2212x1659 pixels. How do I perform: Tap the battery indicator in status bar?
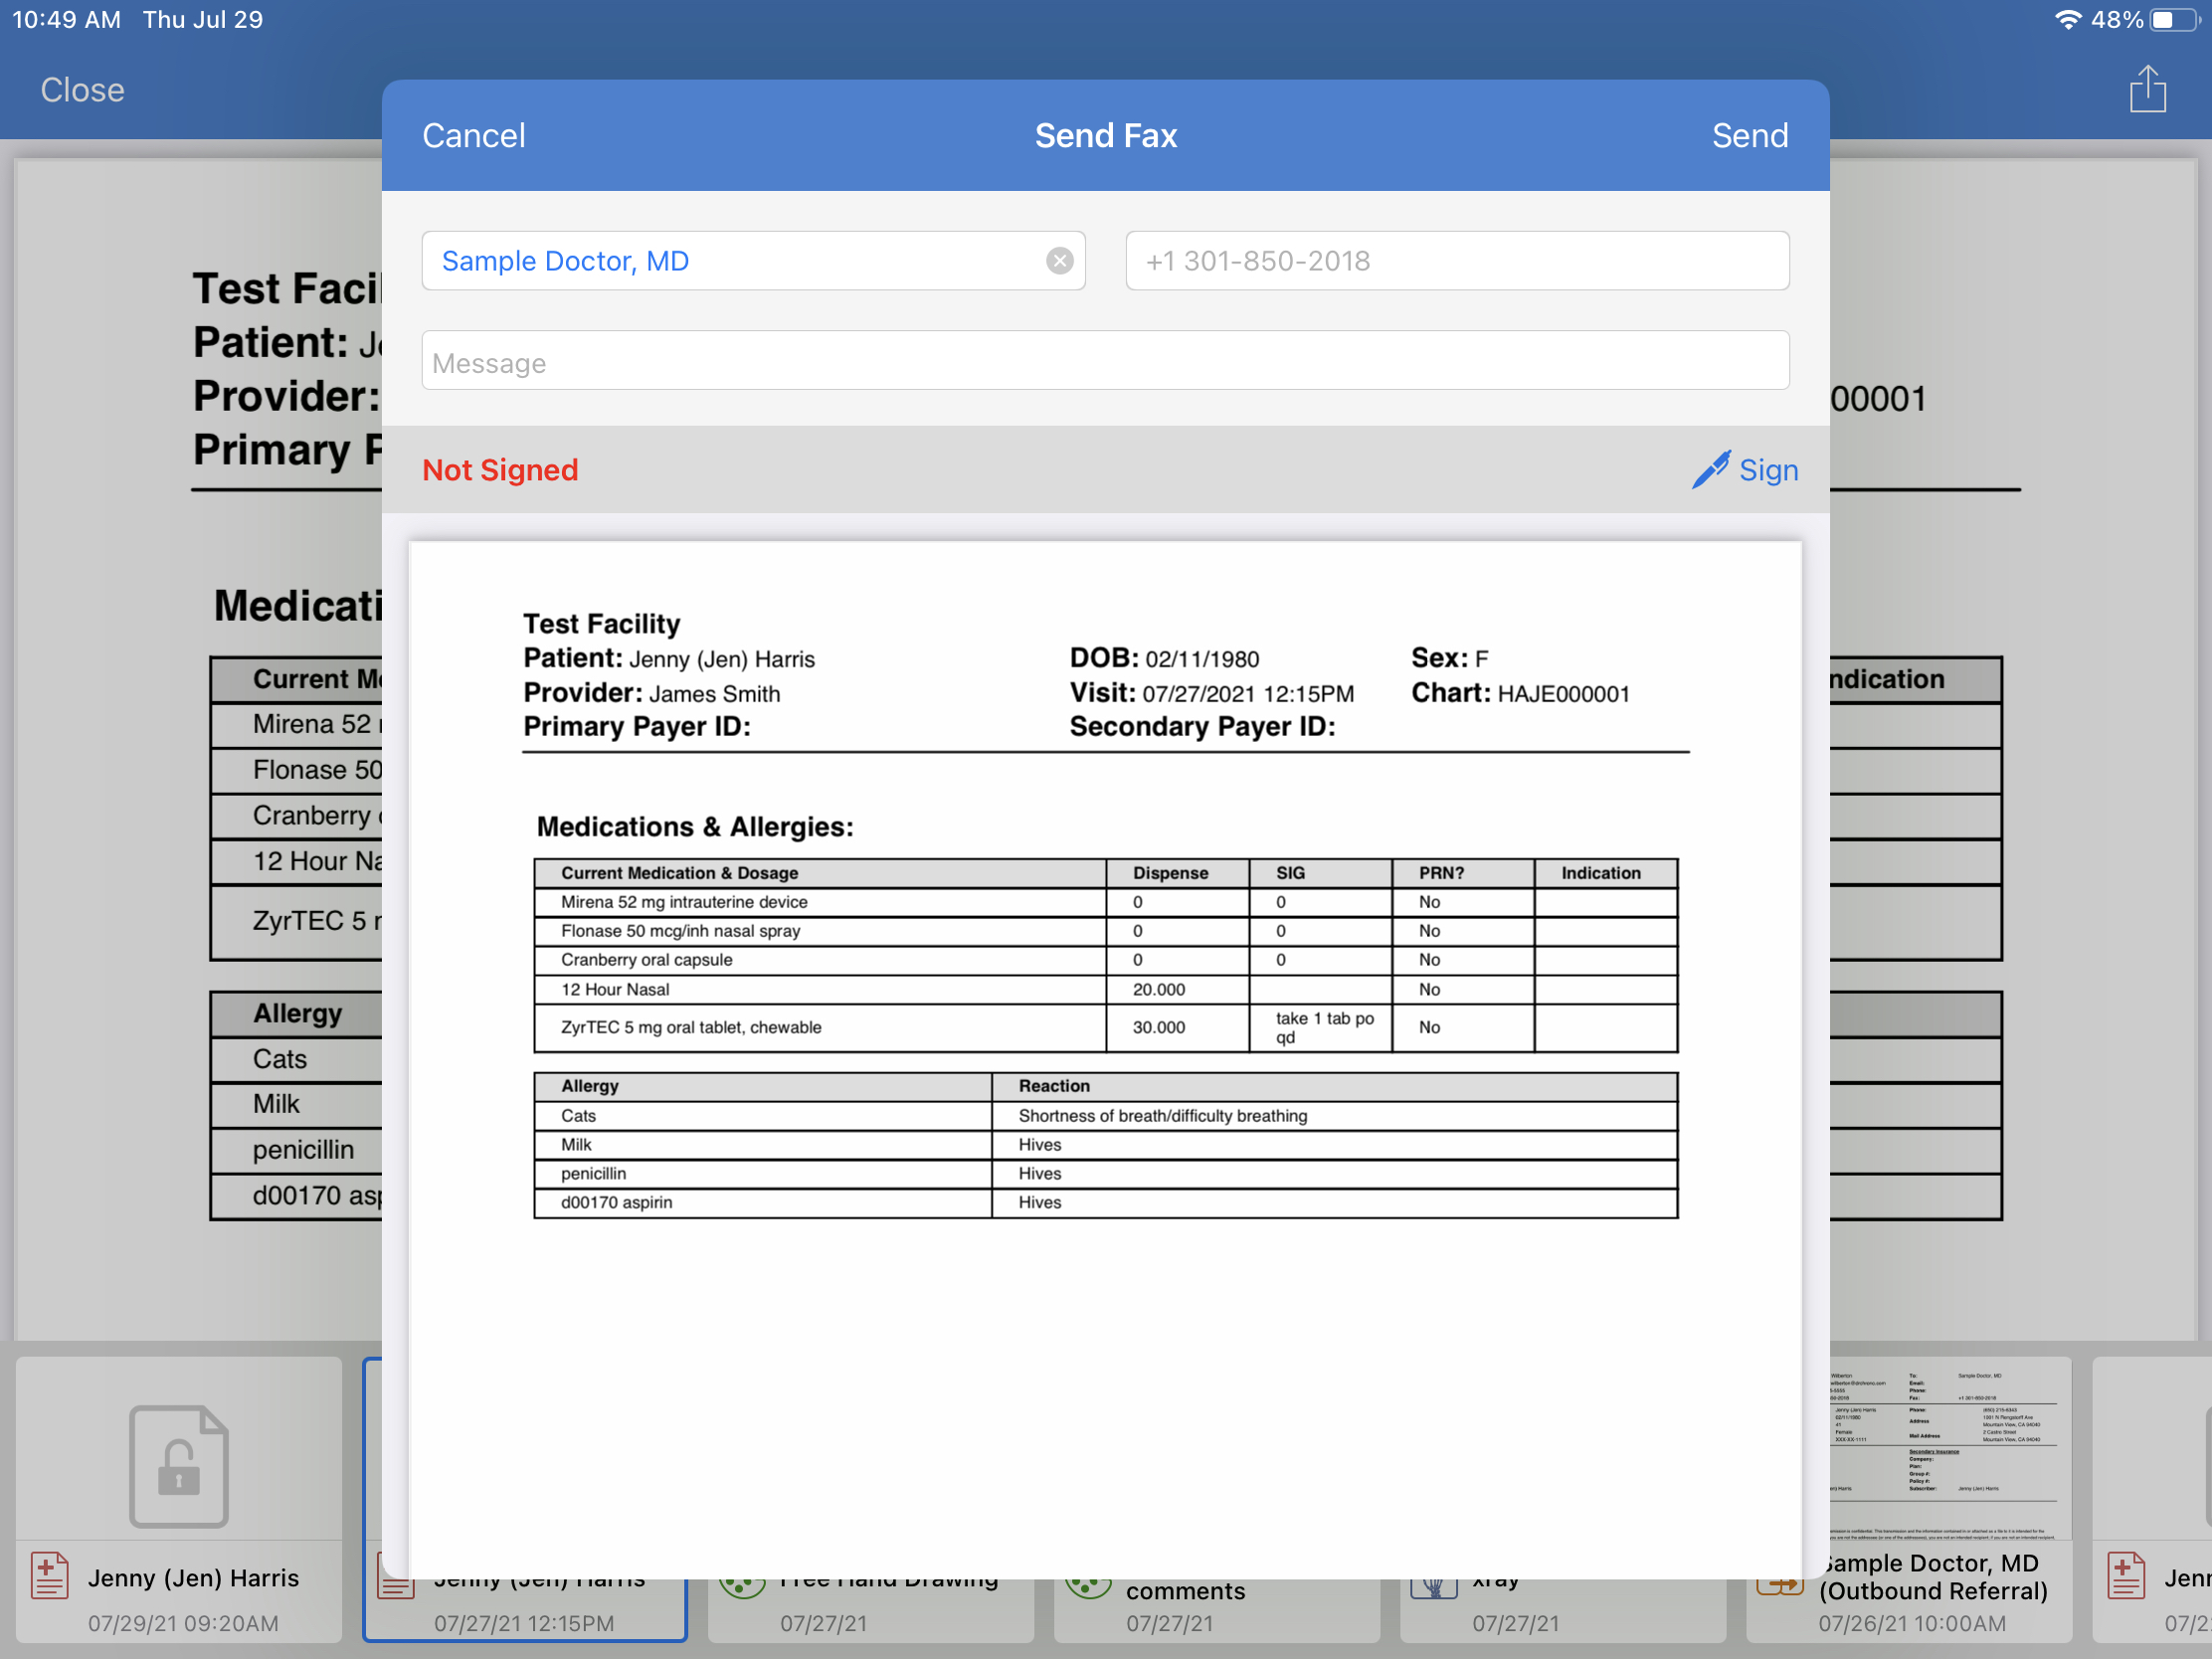pos(2175,19)
